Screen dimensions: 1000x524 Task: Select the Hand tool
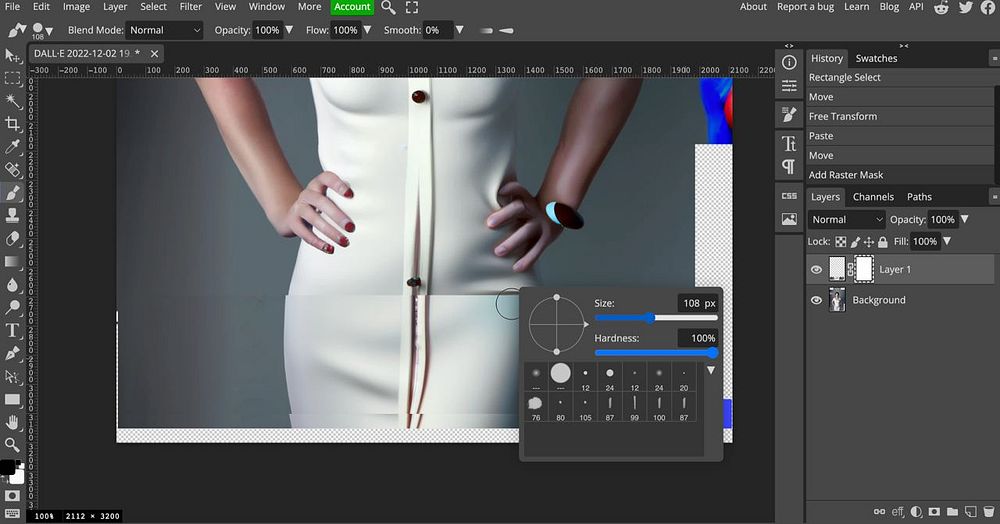(x=13, y=422)
